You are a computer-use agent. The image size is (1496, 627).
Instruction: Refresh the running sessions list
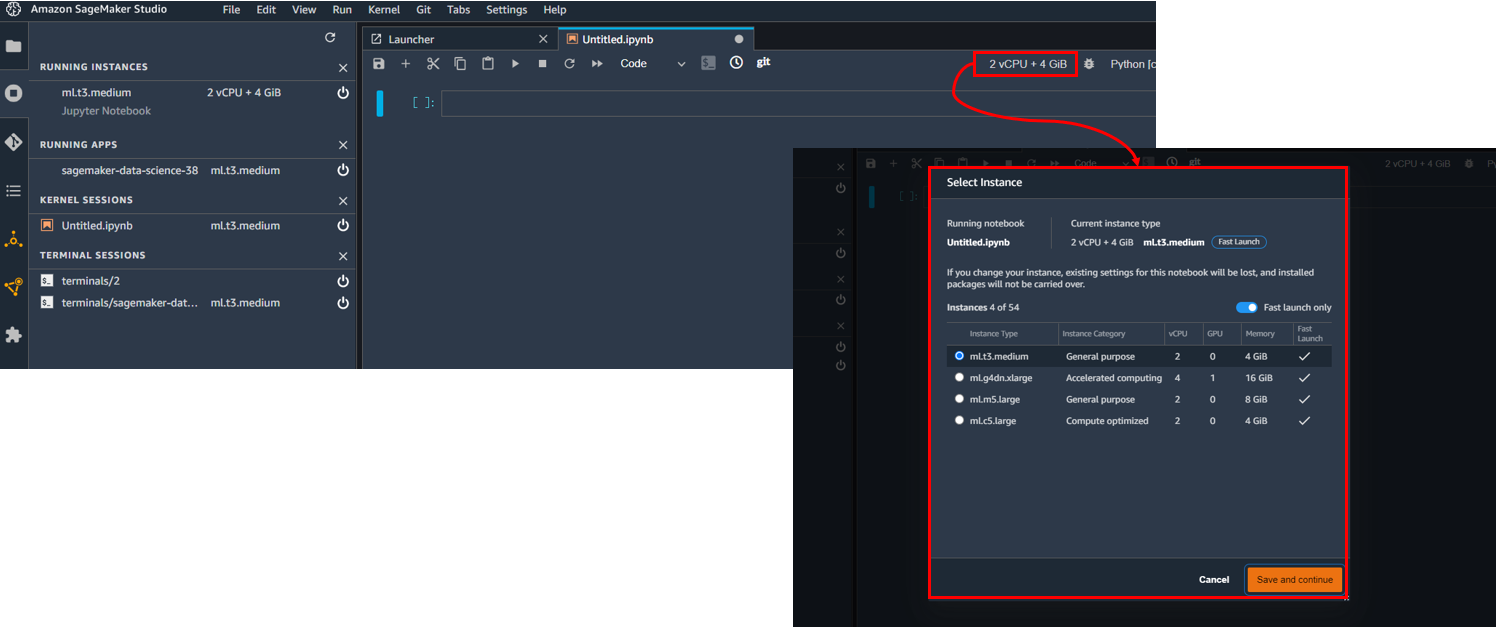pyautogui.click(x=330, y=38)
